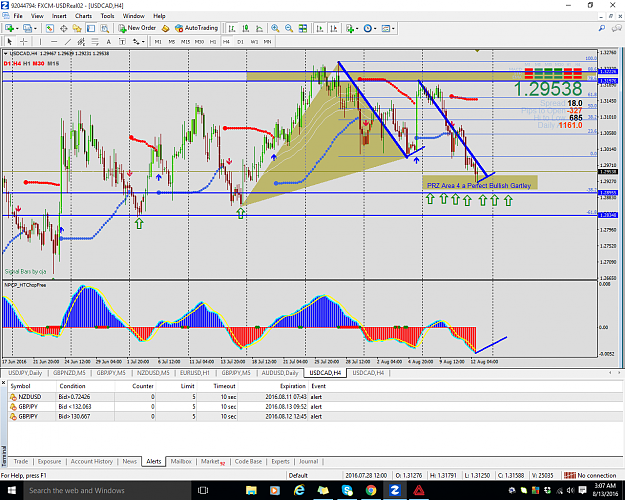Select the vertical line tool
Screen dimensions: 625x500
(x=40, y=41)
